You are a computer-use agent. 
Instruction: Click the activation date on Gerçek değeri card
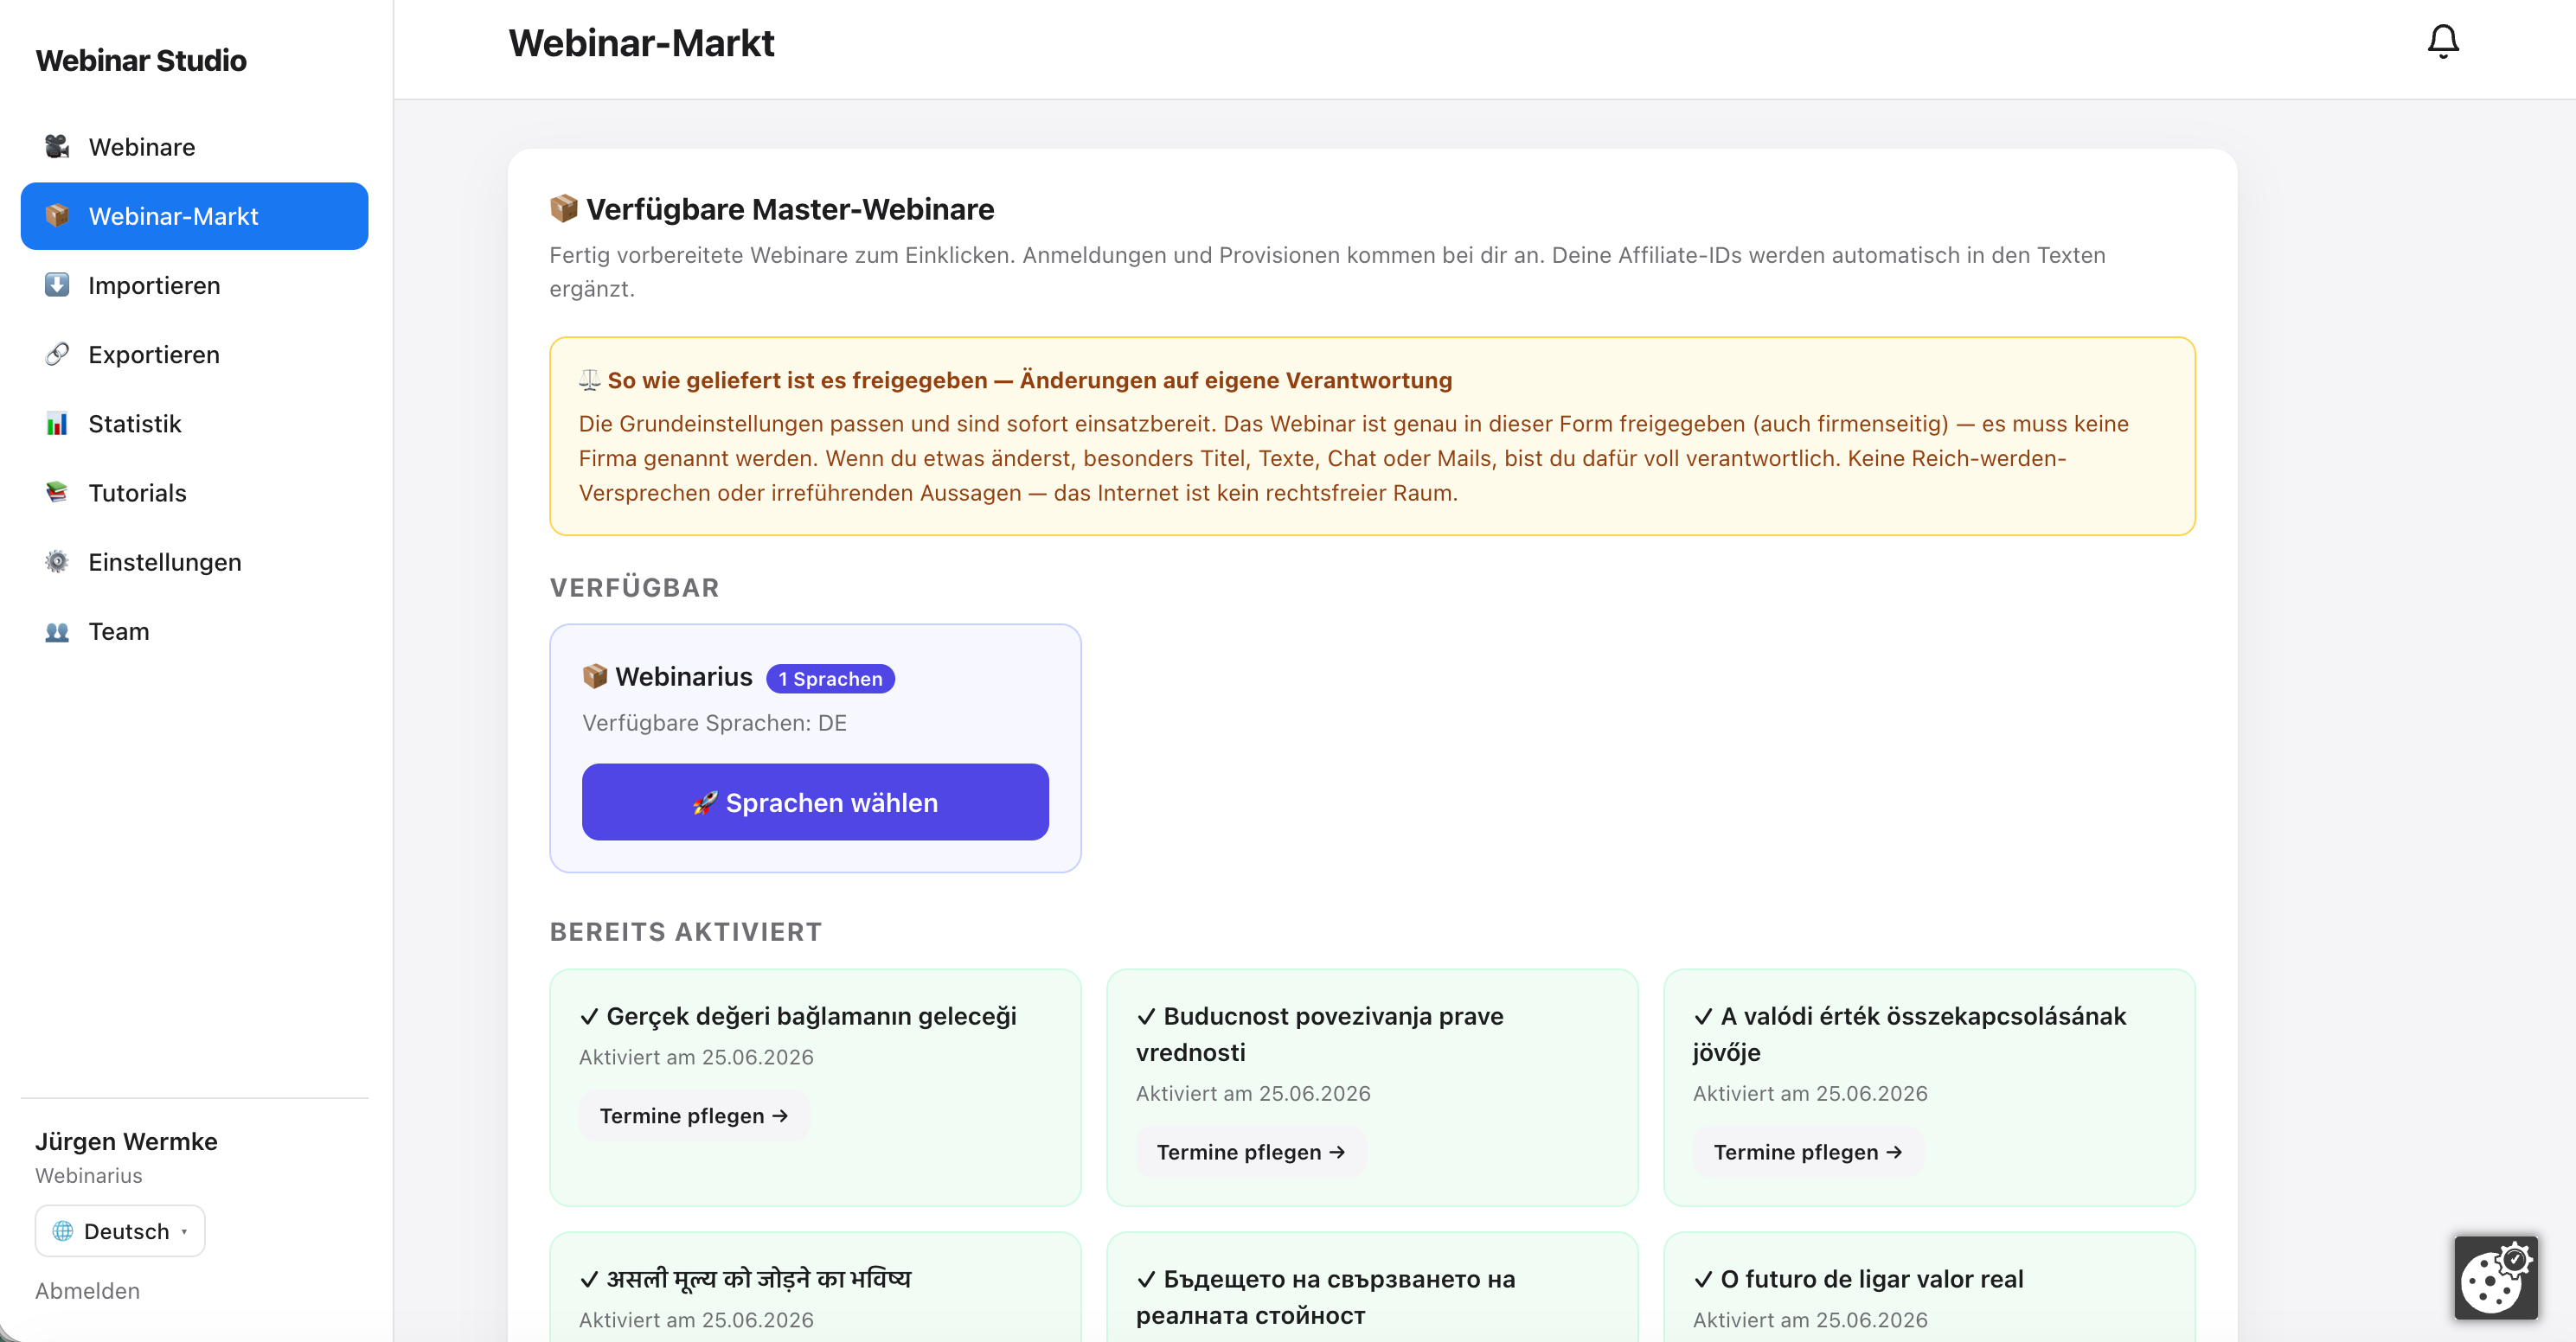click(x=697, y=1057)
